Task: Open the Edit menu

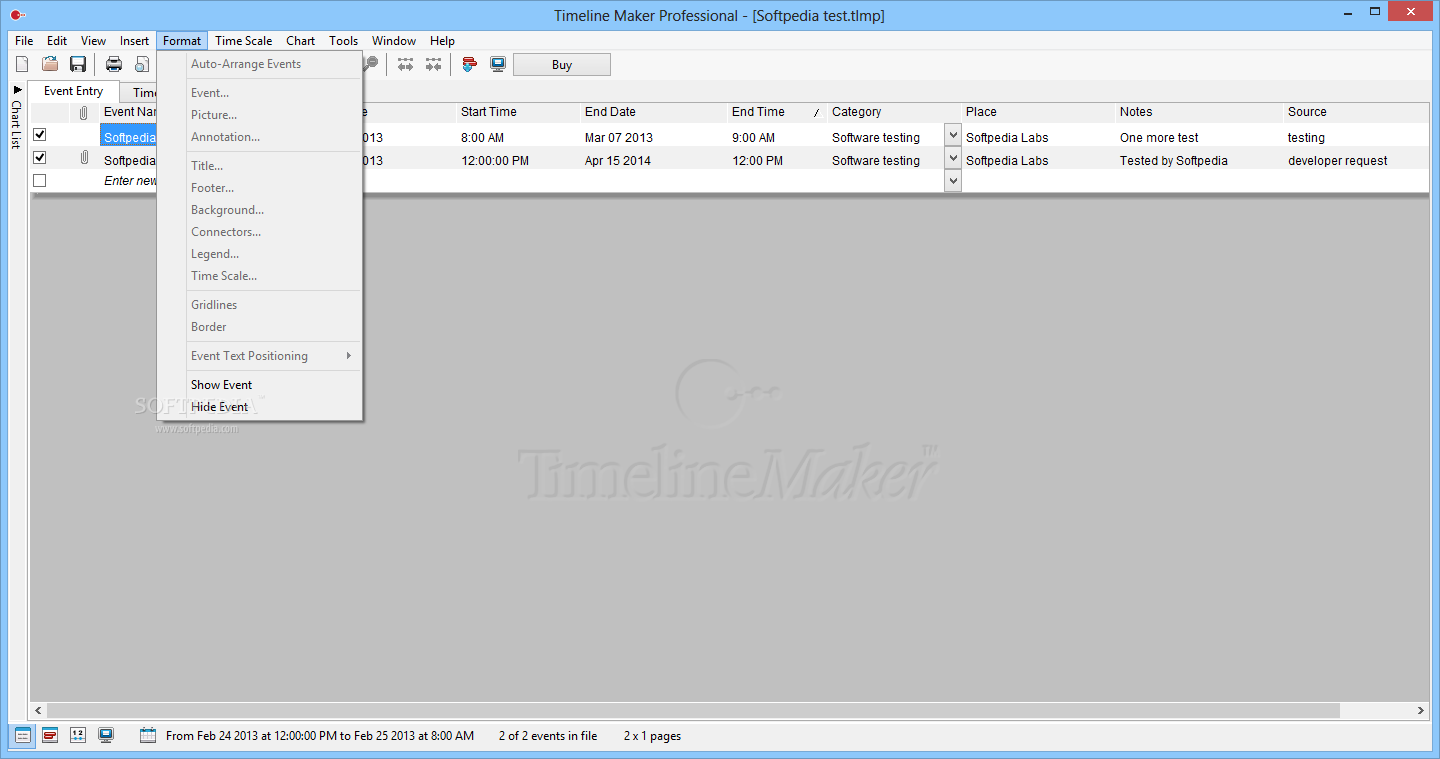Action: [57, 41]
